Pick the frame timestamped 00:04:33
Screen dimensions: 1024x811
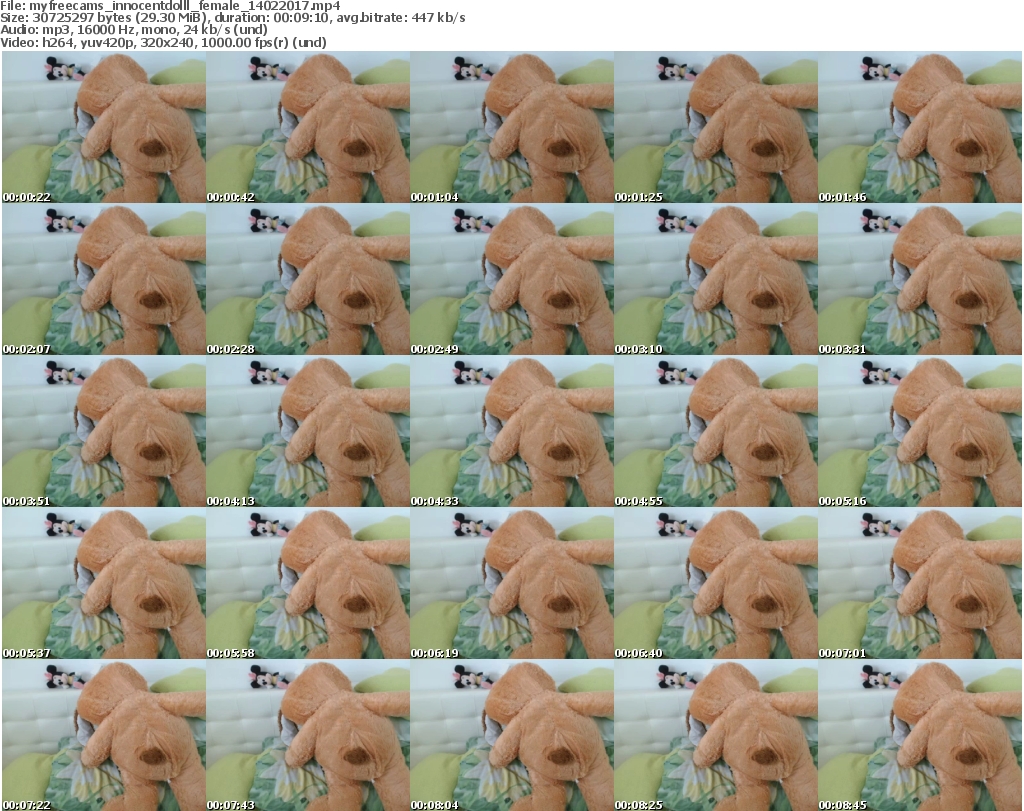[x=512, y=431]
